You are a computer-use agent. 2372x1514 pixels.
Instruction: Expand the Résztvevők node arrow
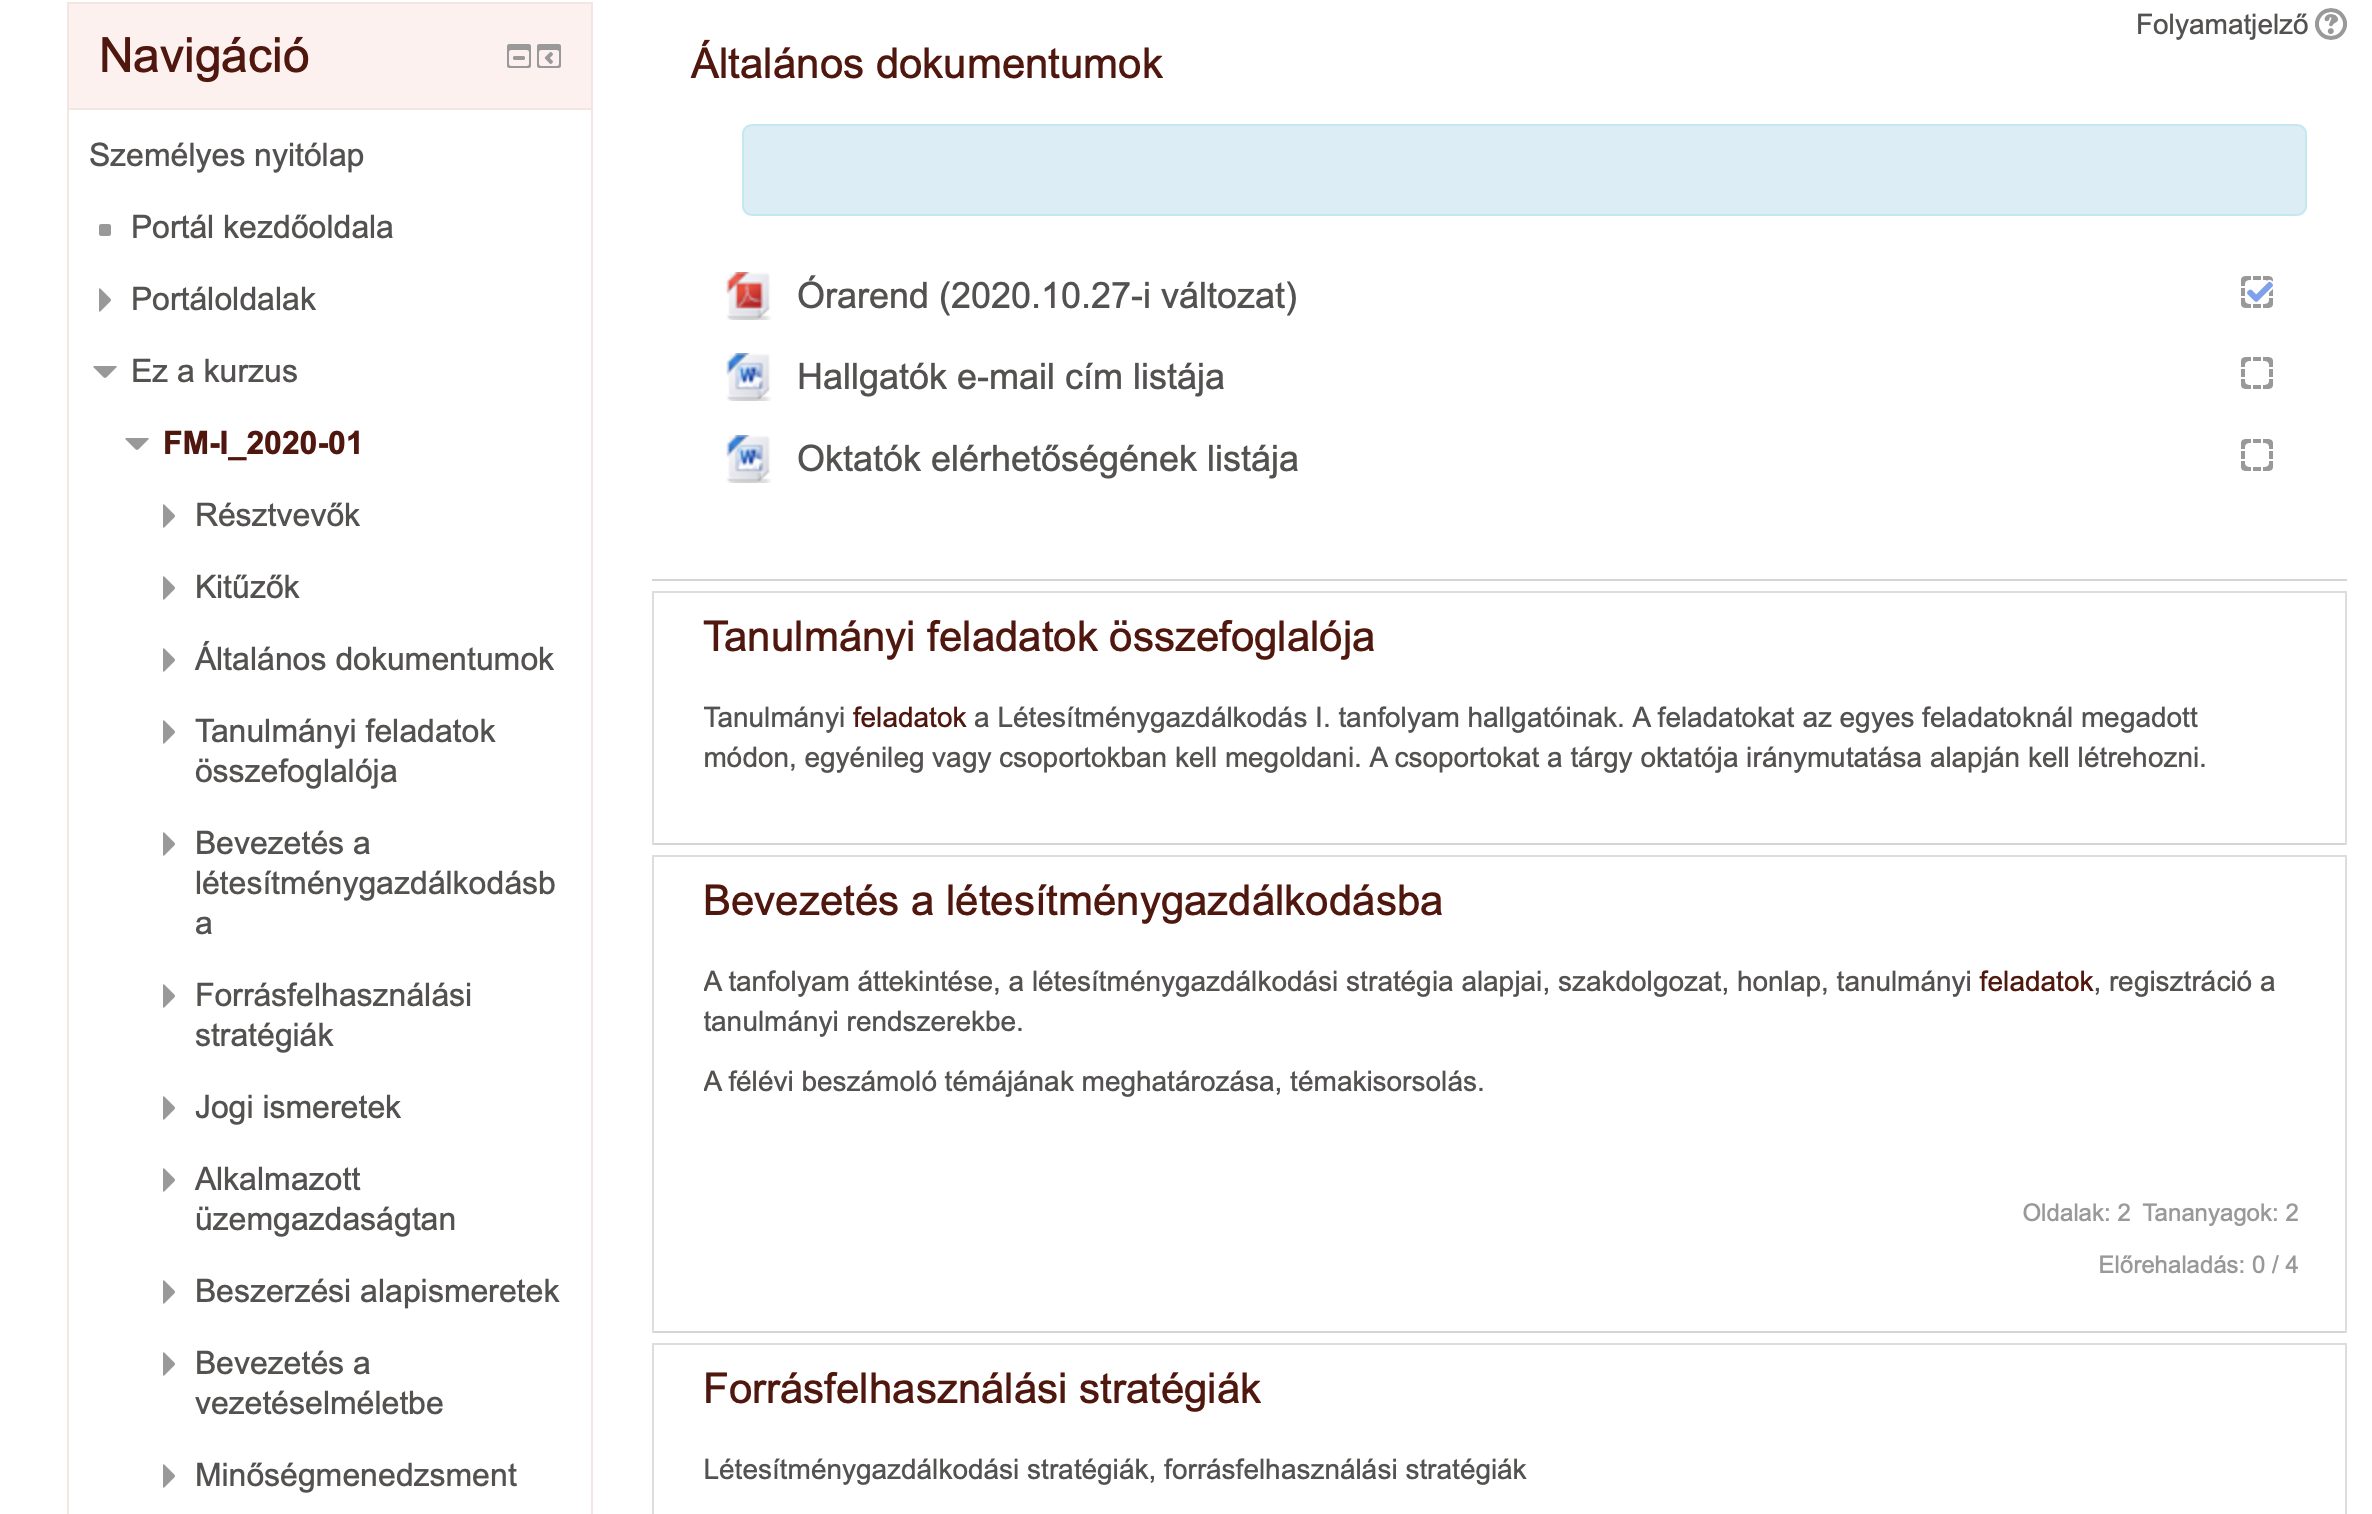pyautogui.click(x=169, y=516)
